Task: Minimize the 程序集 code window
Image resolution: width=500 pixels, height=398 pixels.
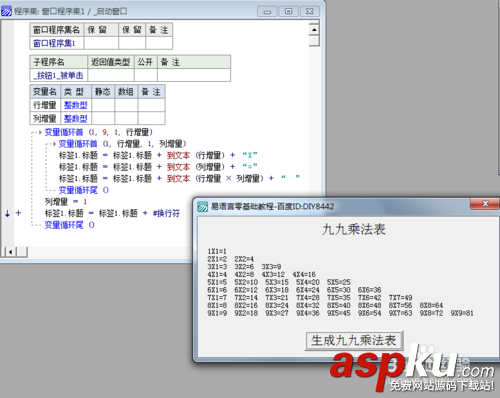Action: [267, 12]
